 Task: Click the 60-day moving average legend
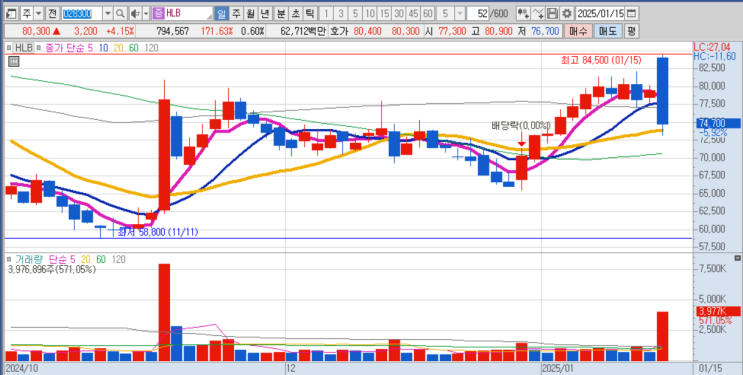pos(134,47)
